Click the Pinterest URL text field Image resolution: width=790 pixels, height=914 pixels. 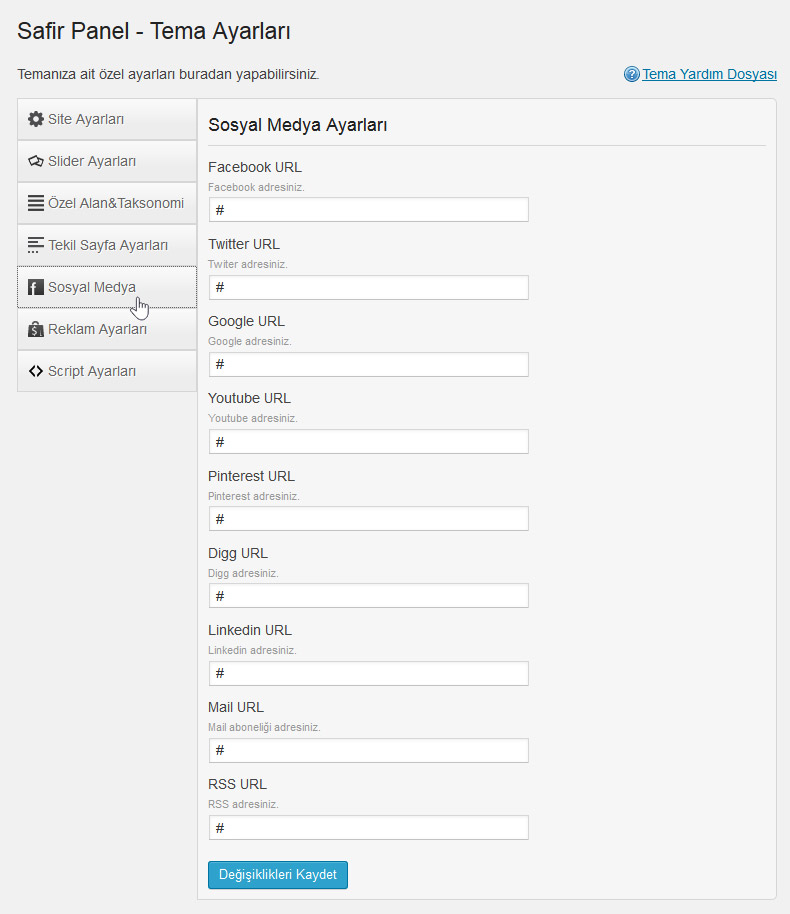point(368,519)
